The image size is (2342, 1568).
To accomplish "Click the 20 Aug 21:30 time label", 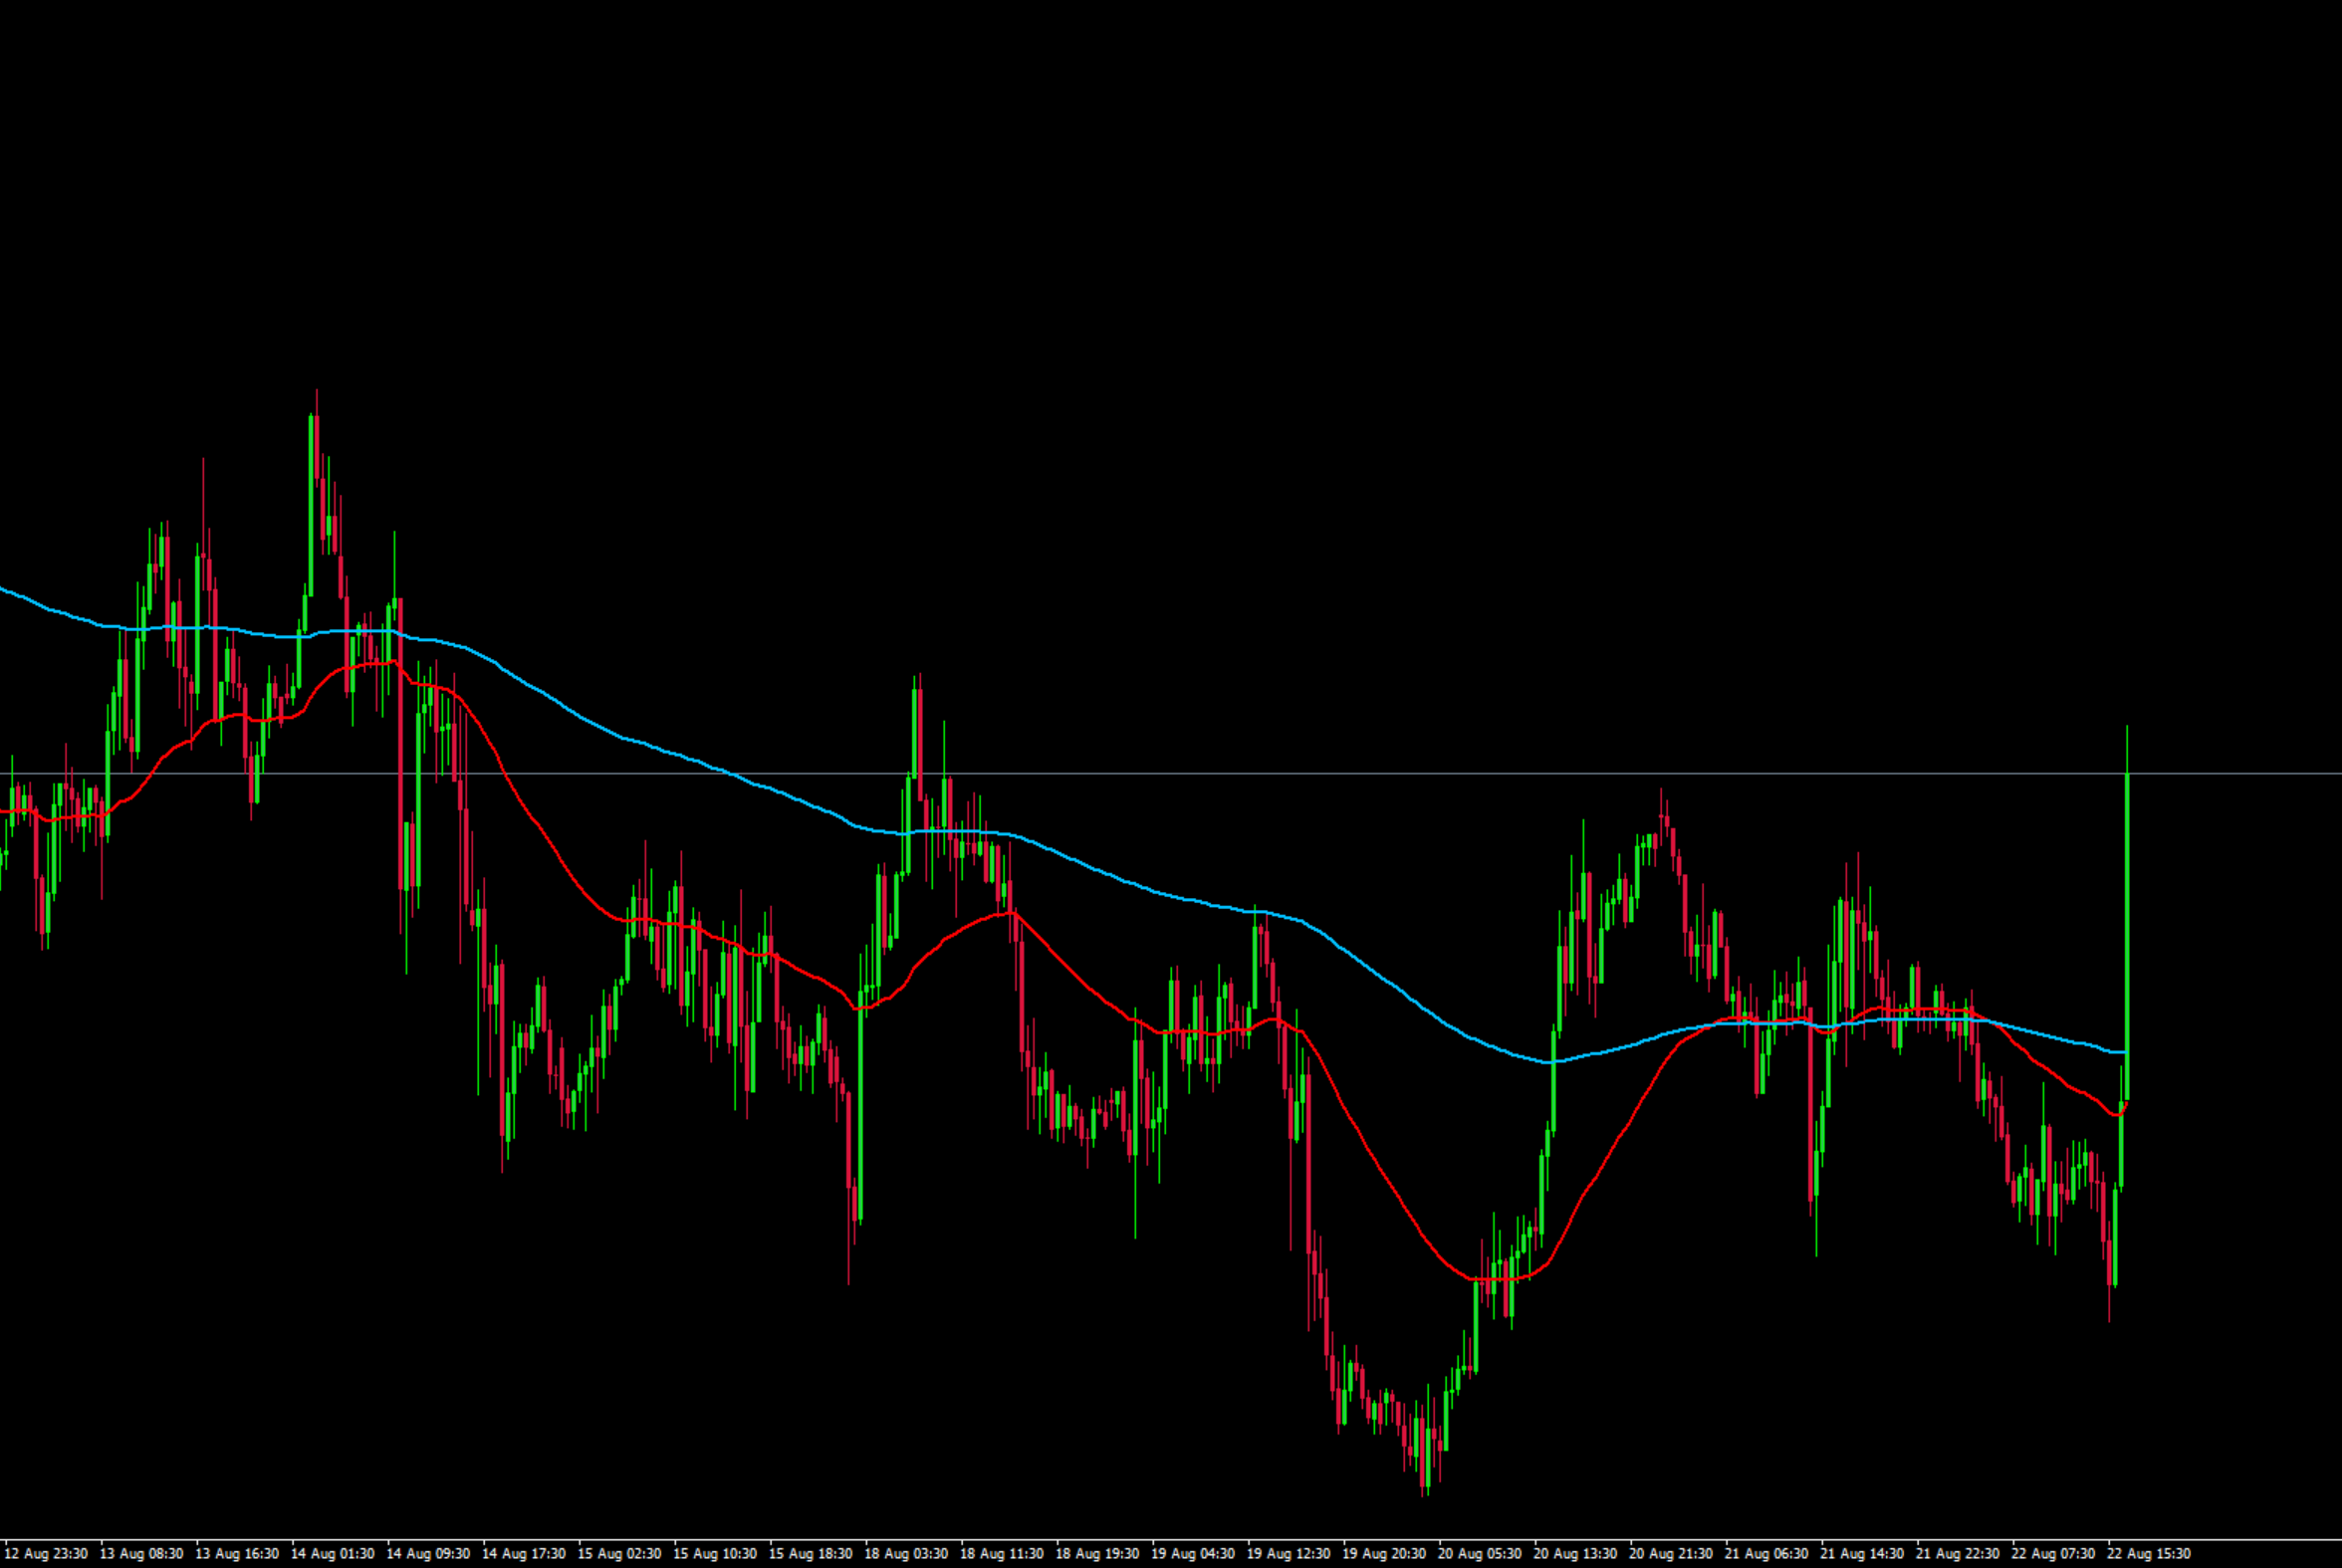I will [1670, 1553].
